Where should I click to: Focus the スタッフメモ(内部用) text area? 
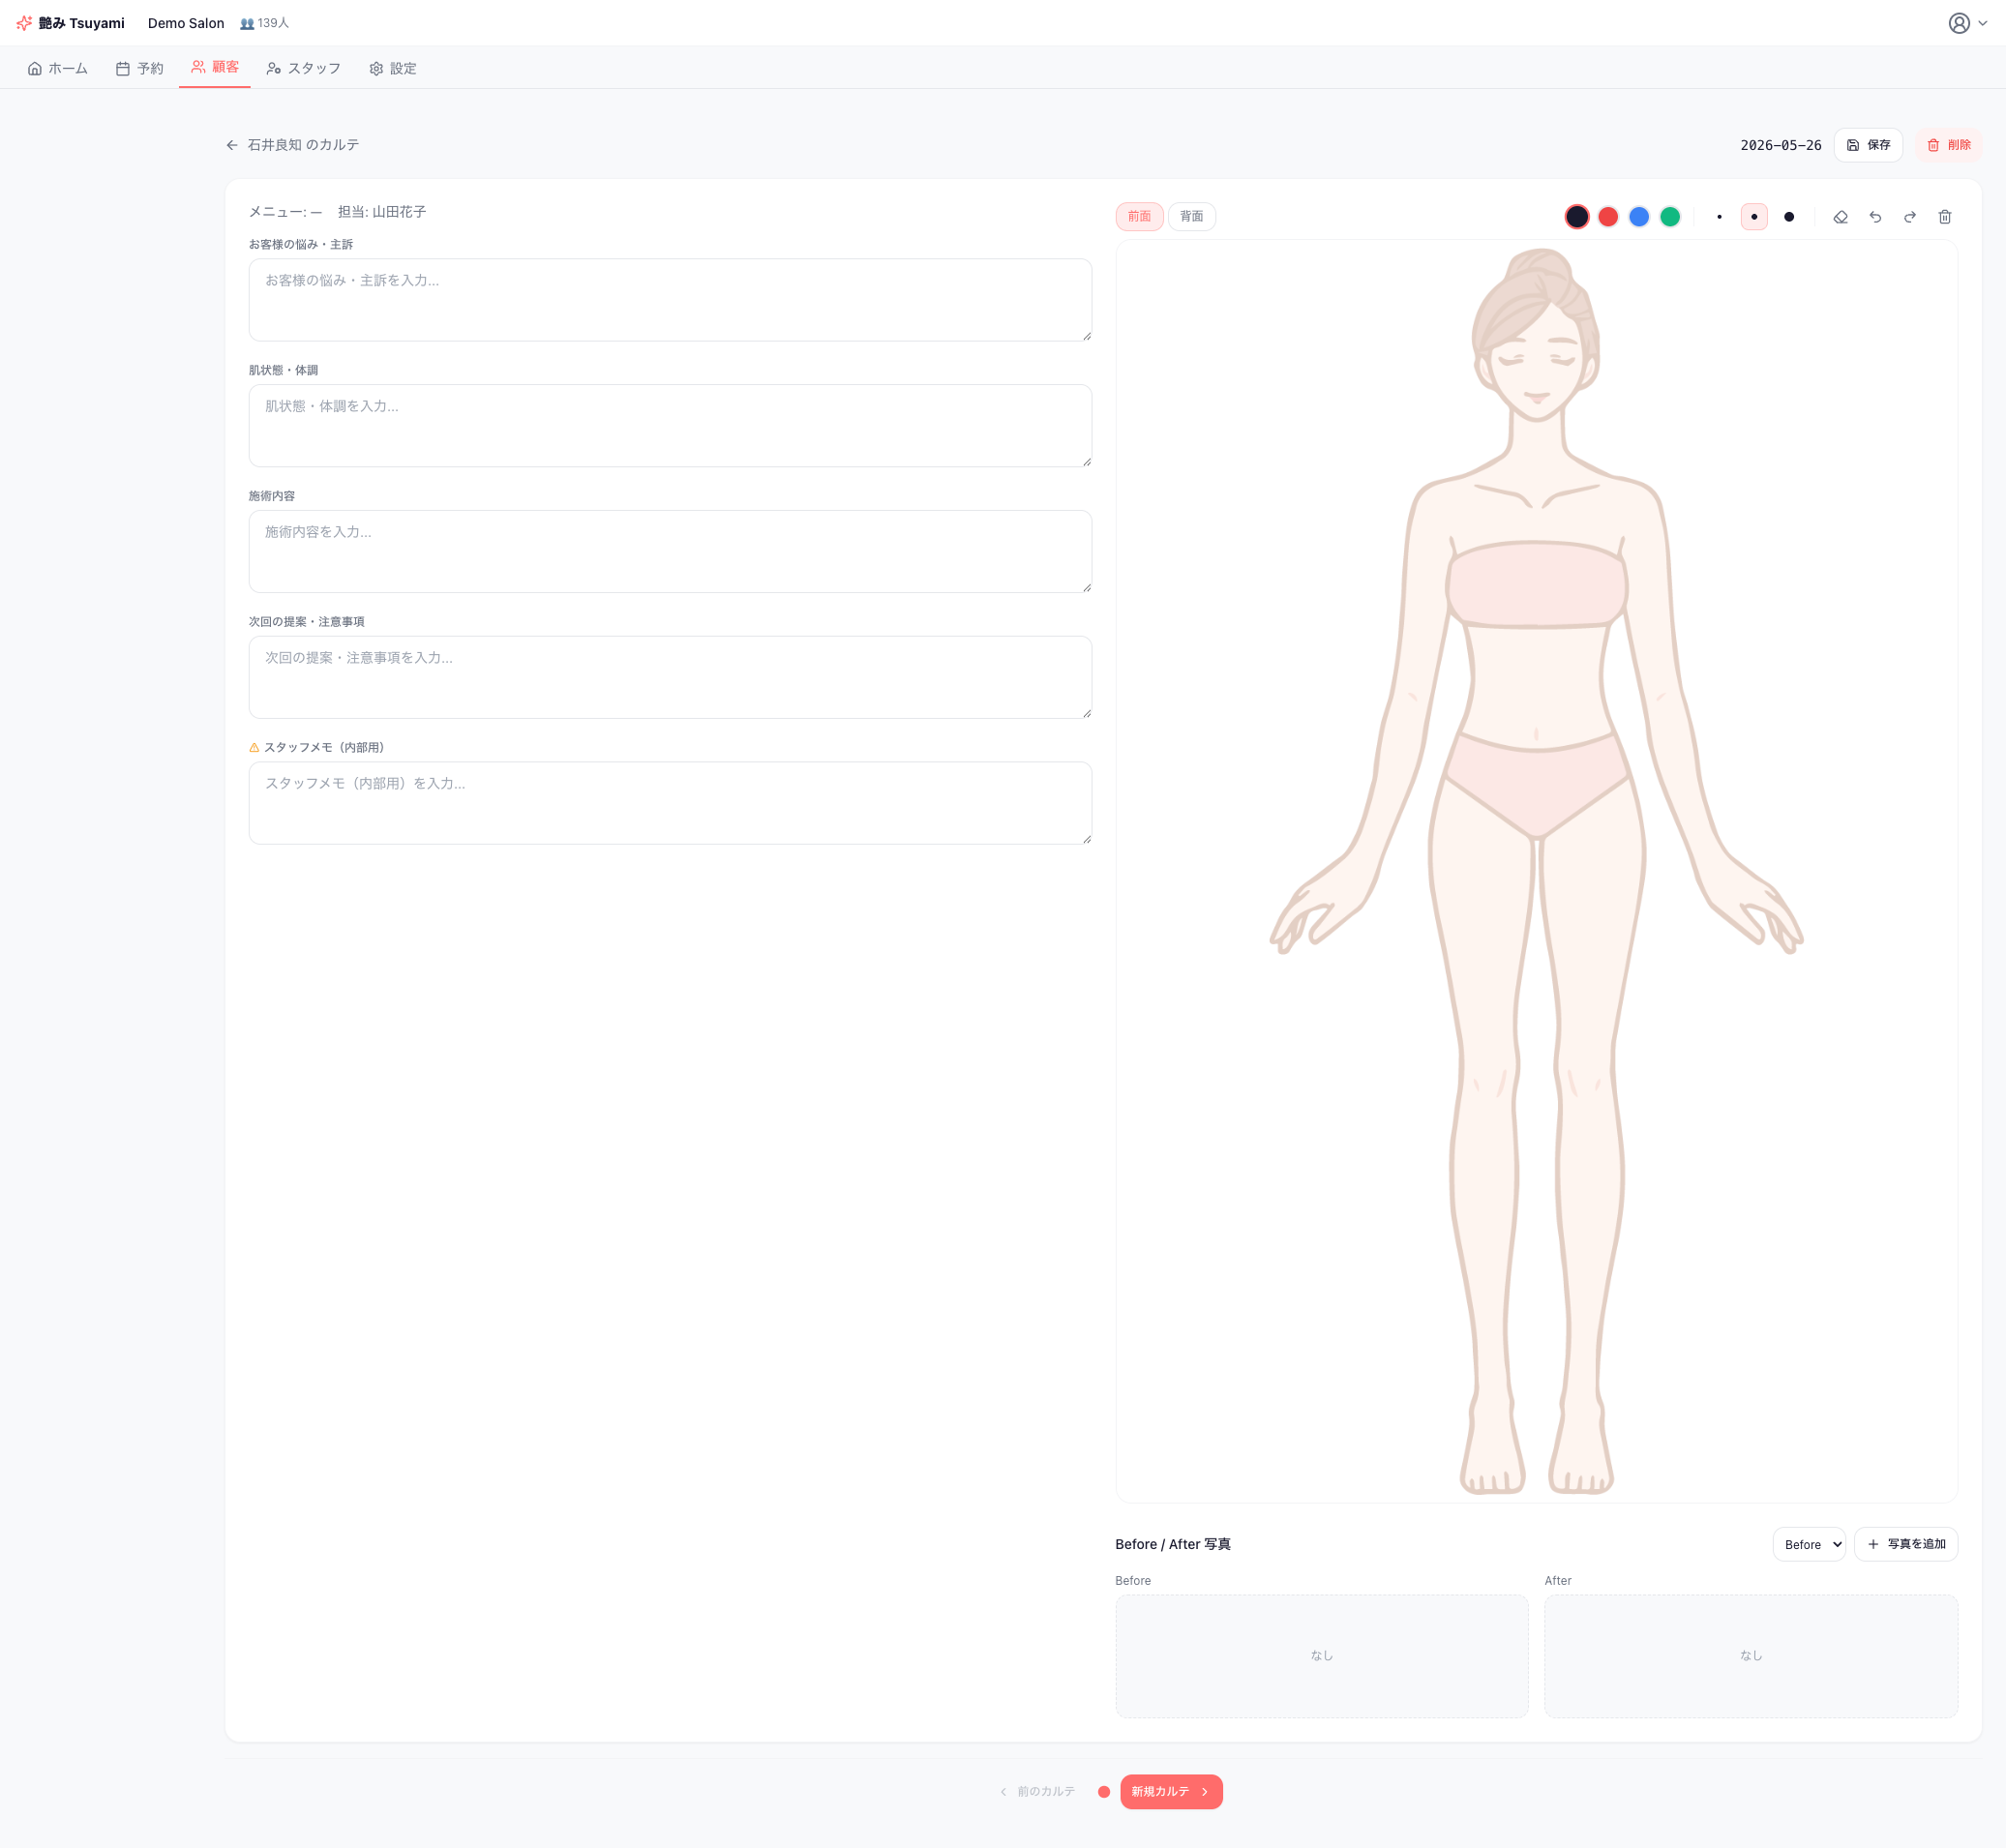coord(670,803)
